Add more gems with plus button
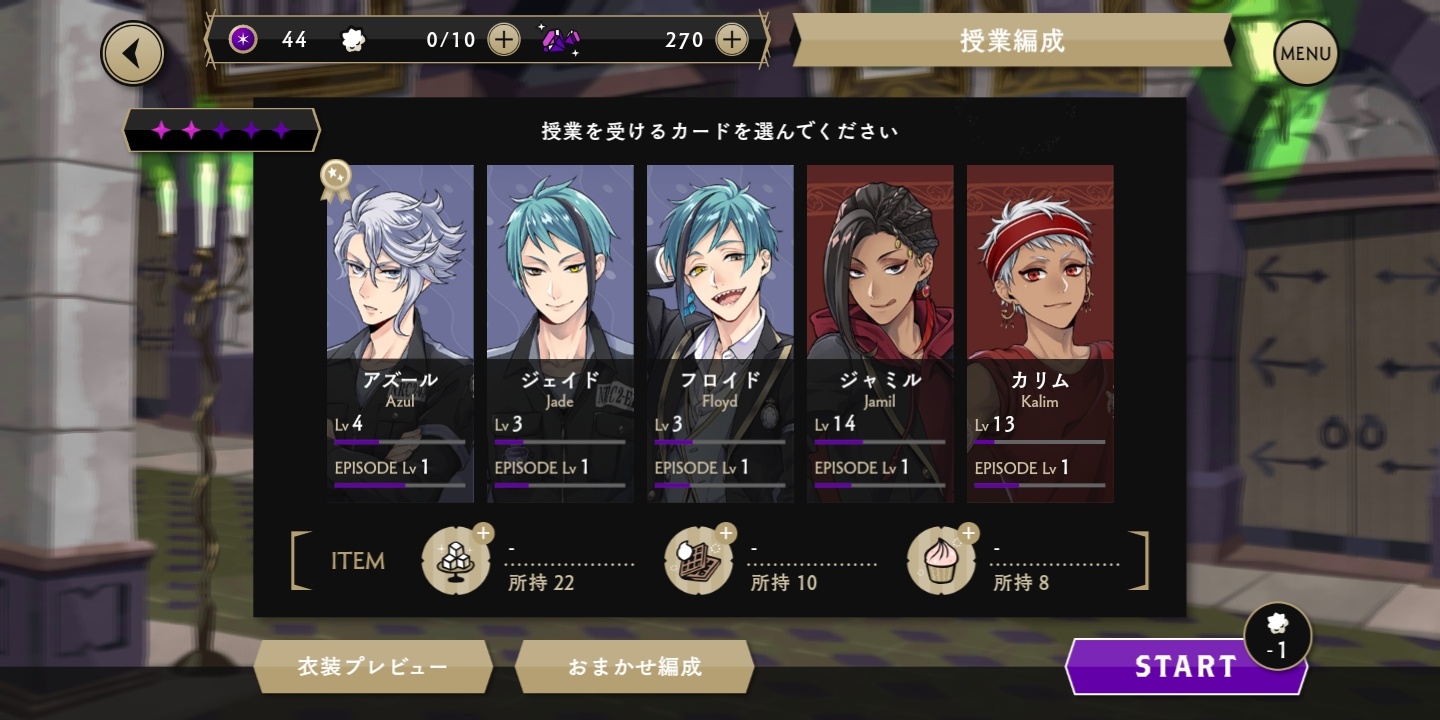This screenshot has width=1440, height=720. [x=732, y=40]
